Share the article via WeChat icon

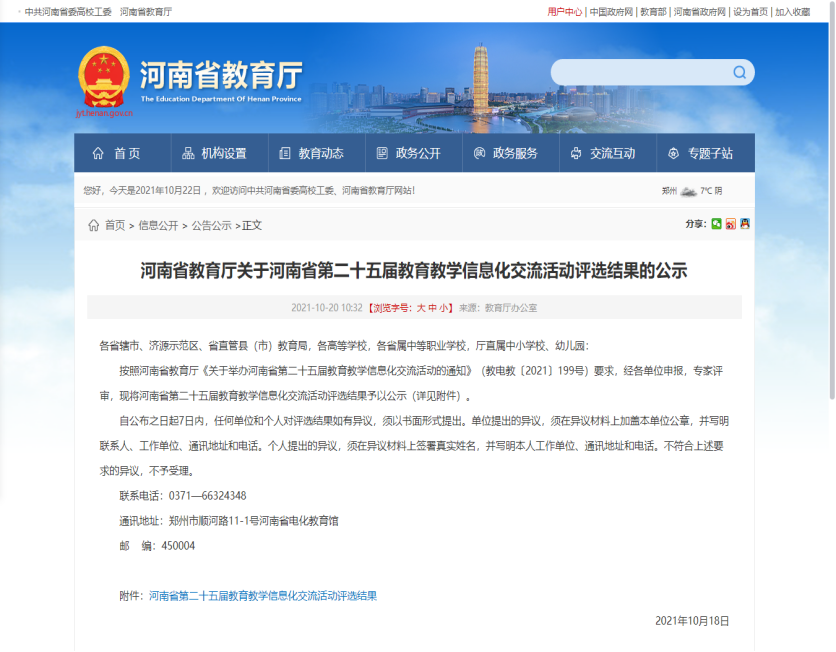(x=716, y=224)
